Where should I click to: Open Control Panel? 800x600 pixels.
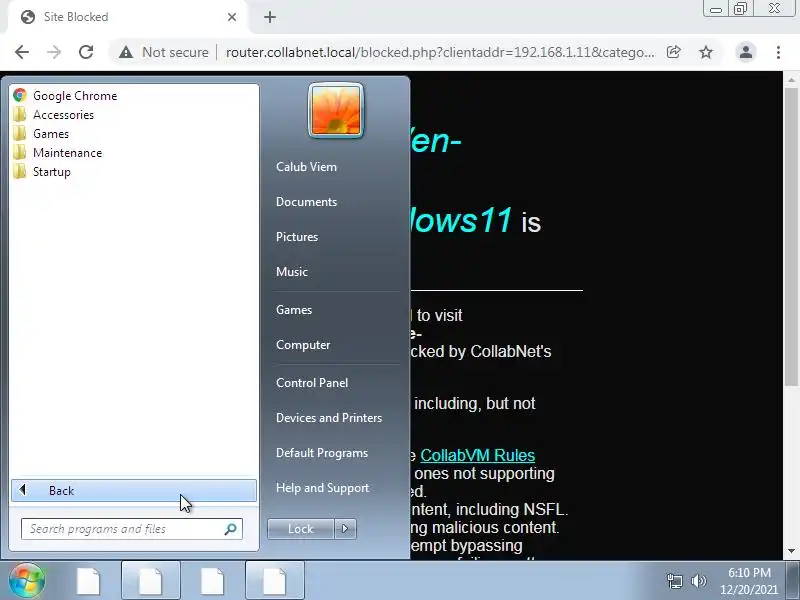point(312,383)
